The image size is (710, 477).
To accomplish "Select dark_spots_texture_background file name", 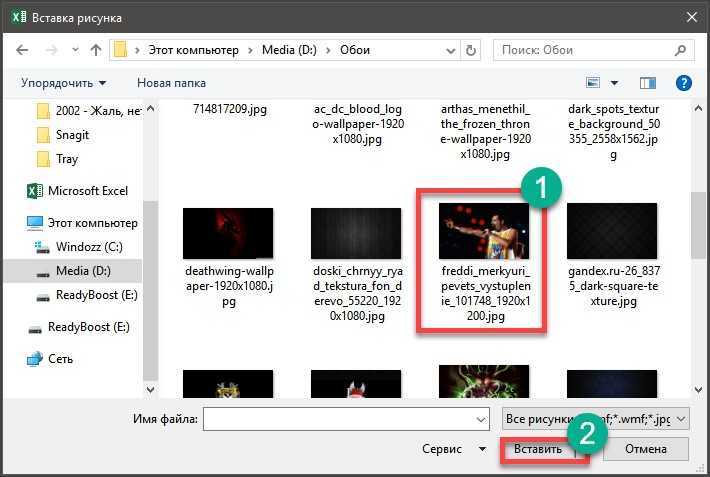I will click(614, 131).
